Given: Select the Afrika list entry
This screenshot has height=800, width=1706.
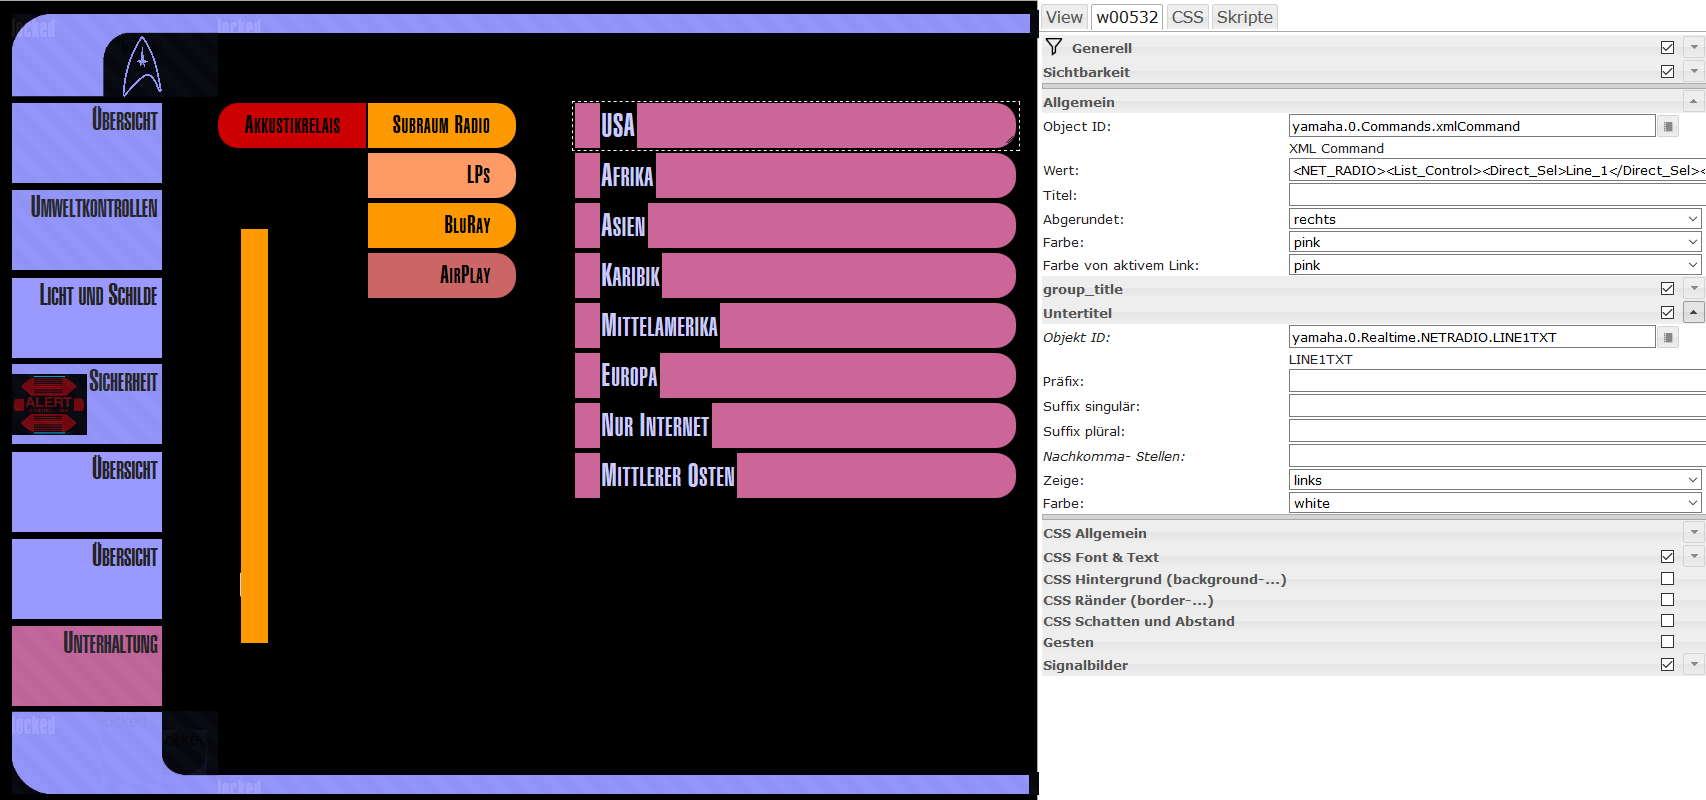Looking at the screenshot, I should (795, 175).
